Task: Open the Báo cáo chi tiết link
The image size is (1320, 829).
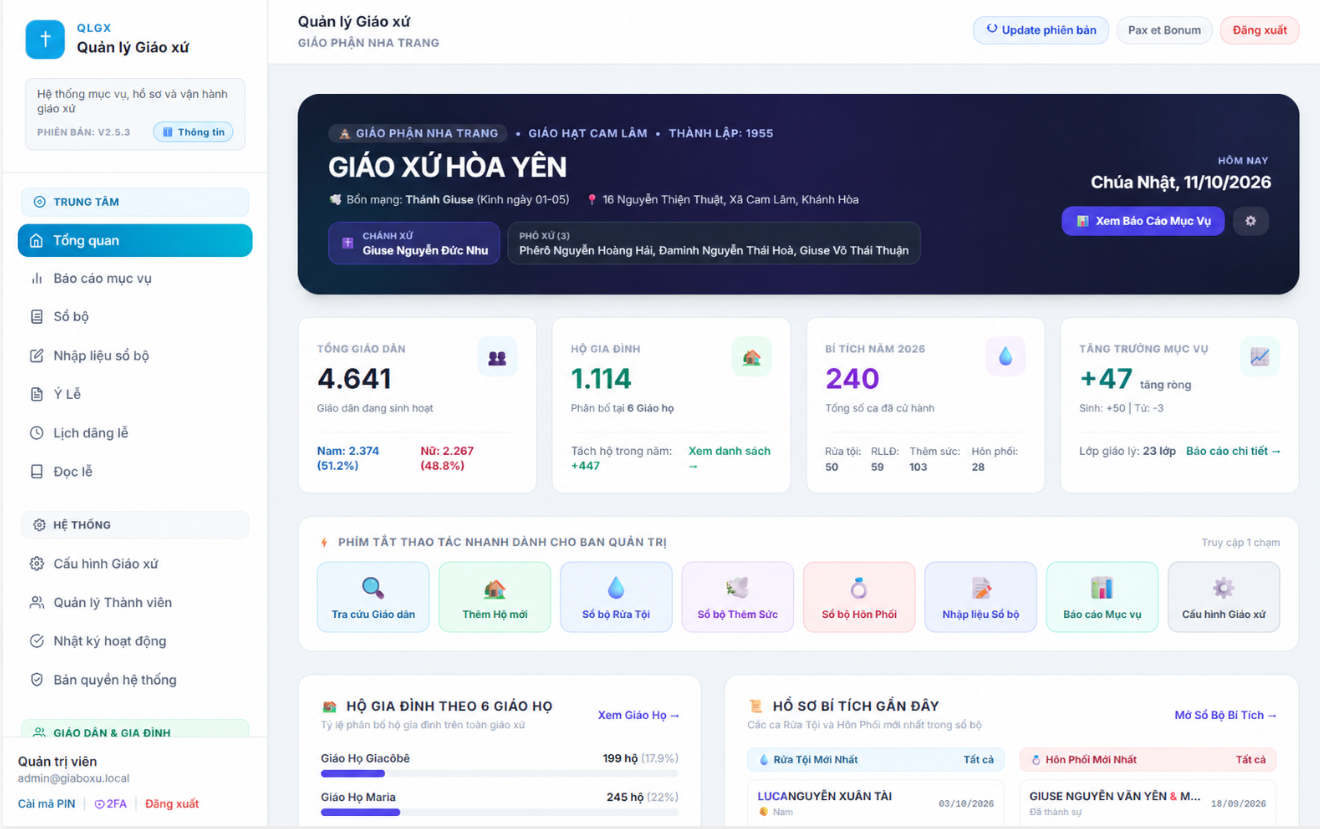Action: click(x=1233, y=451)
